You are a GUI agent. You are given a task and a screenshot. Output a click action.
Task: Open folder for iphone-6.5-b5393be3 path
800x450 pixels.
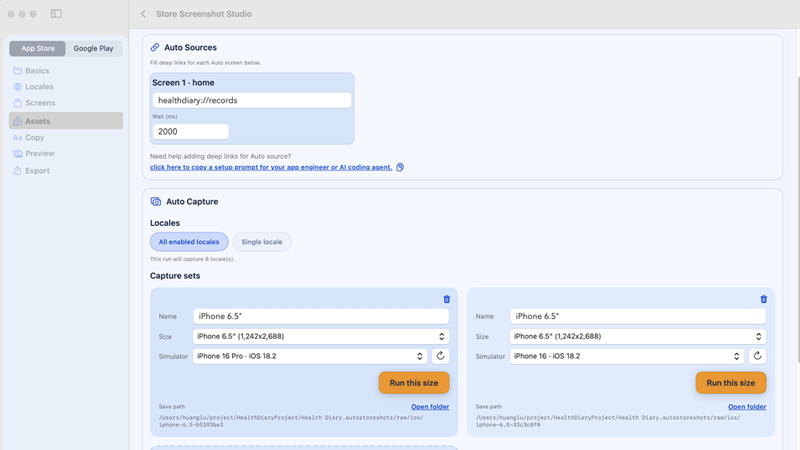coord(430,407)
